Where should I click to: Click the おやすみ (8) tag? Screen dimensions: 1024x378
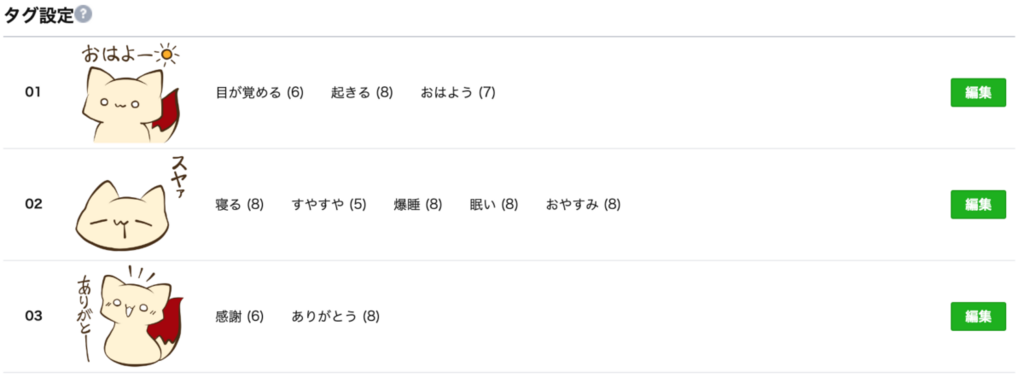(583, 205)
